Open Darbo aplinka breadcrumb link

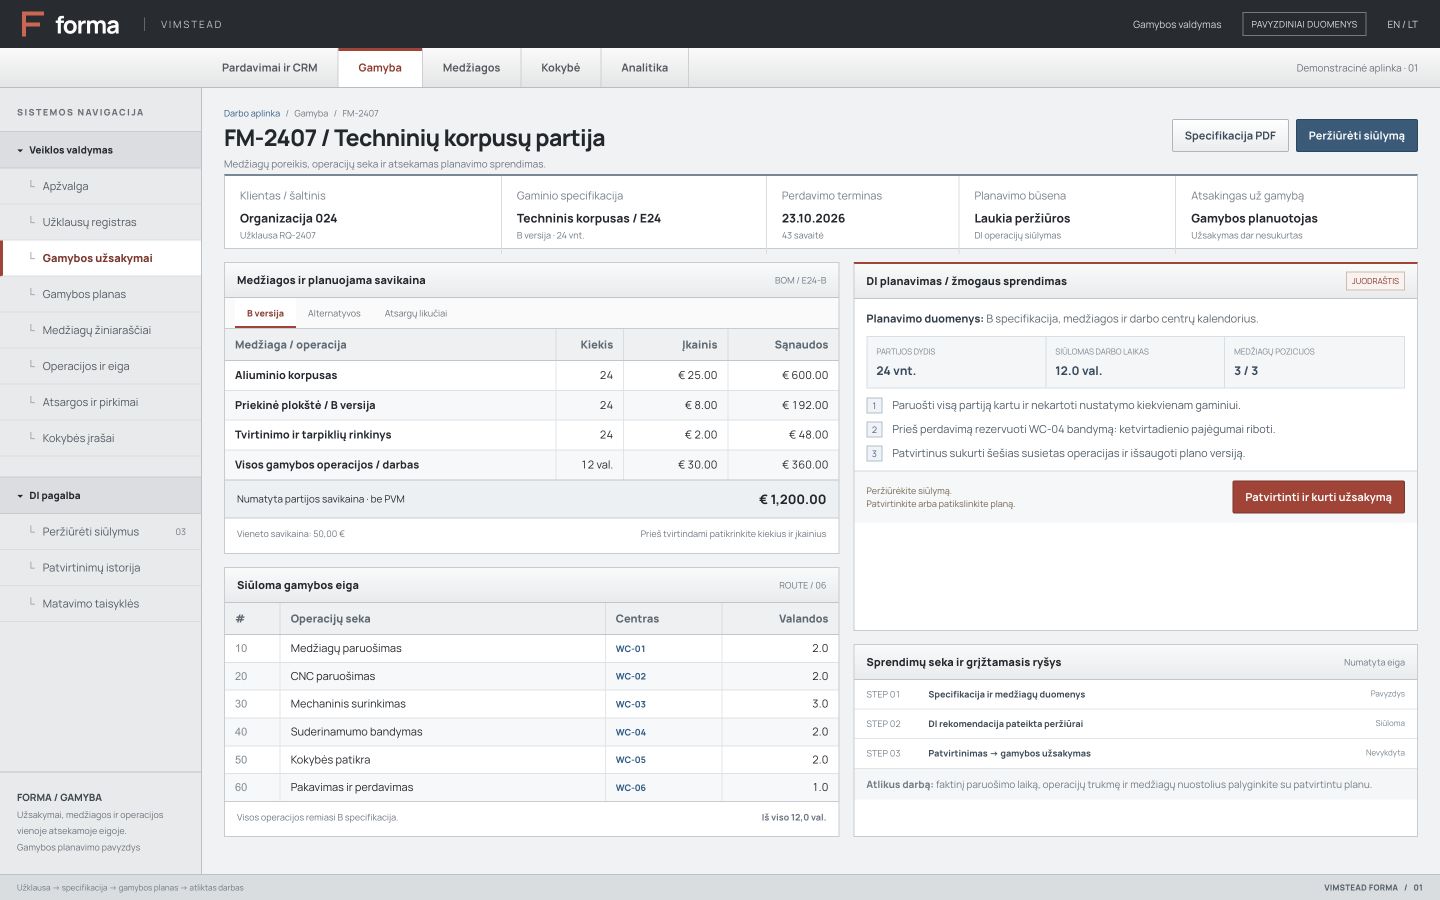coord(252,114)
